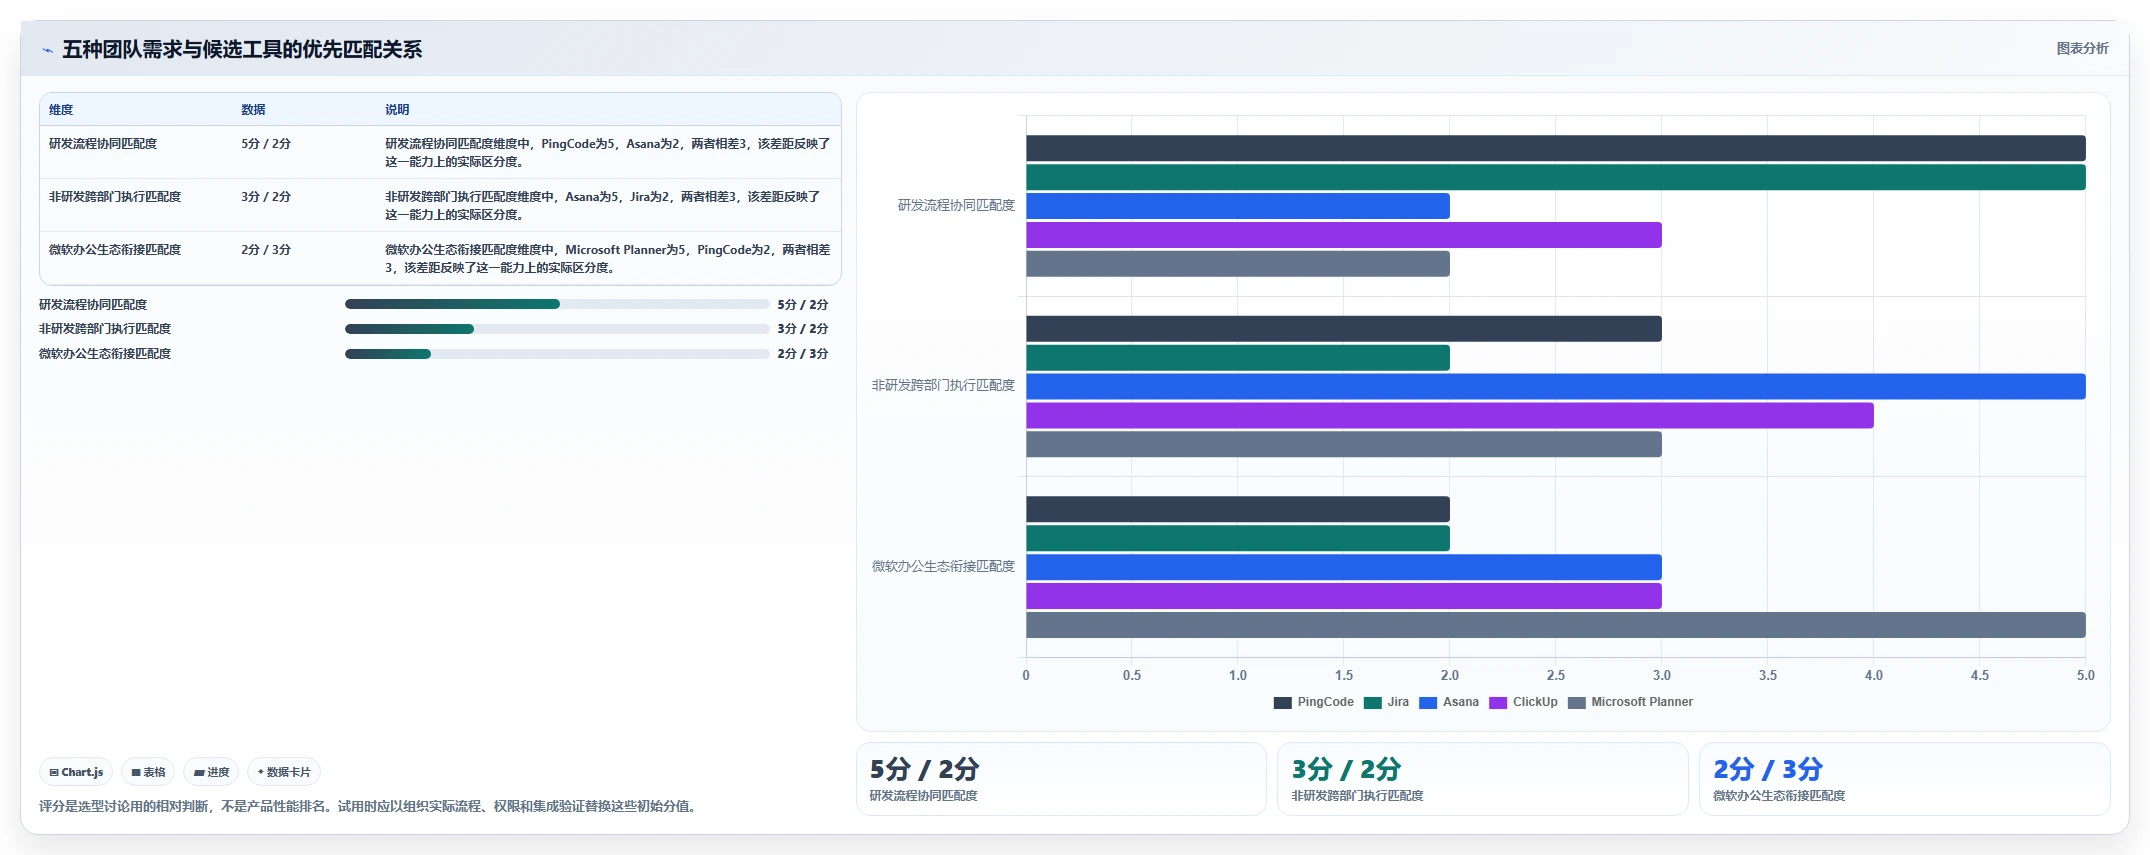Click the Microsoft Planner bar in 非研发跨部门执行匹配度 group
This screenshot has width=2150, height=855.
(x=1344, y=444)
